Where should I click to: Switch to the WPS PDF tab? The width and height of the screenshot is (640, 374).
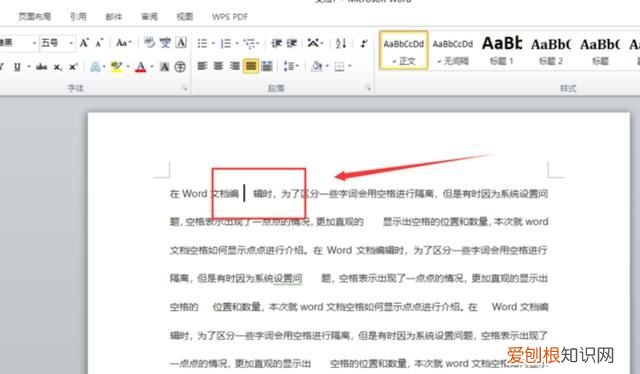click(230, 16)
